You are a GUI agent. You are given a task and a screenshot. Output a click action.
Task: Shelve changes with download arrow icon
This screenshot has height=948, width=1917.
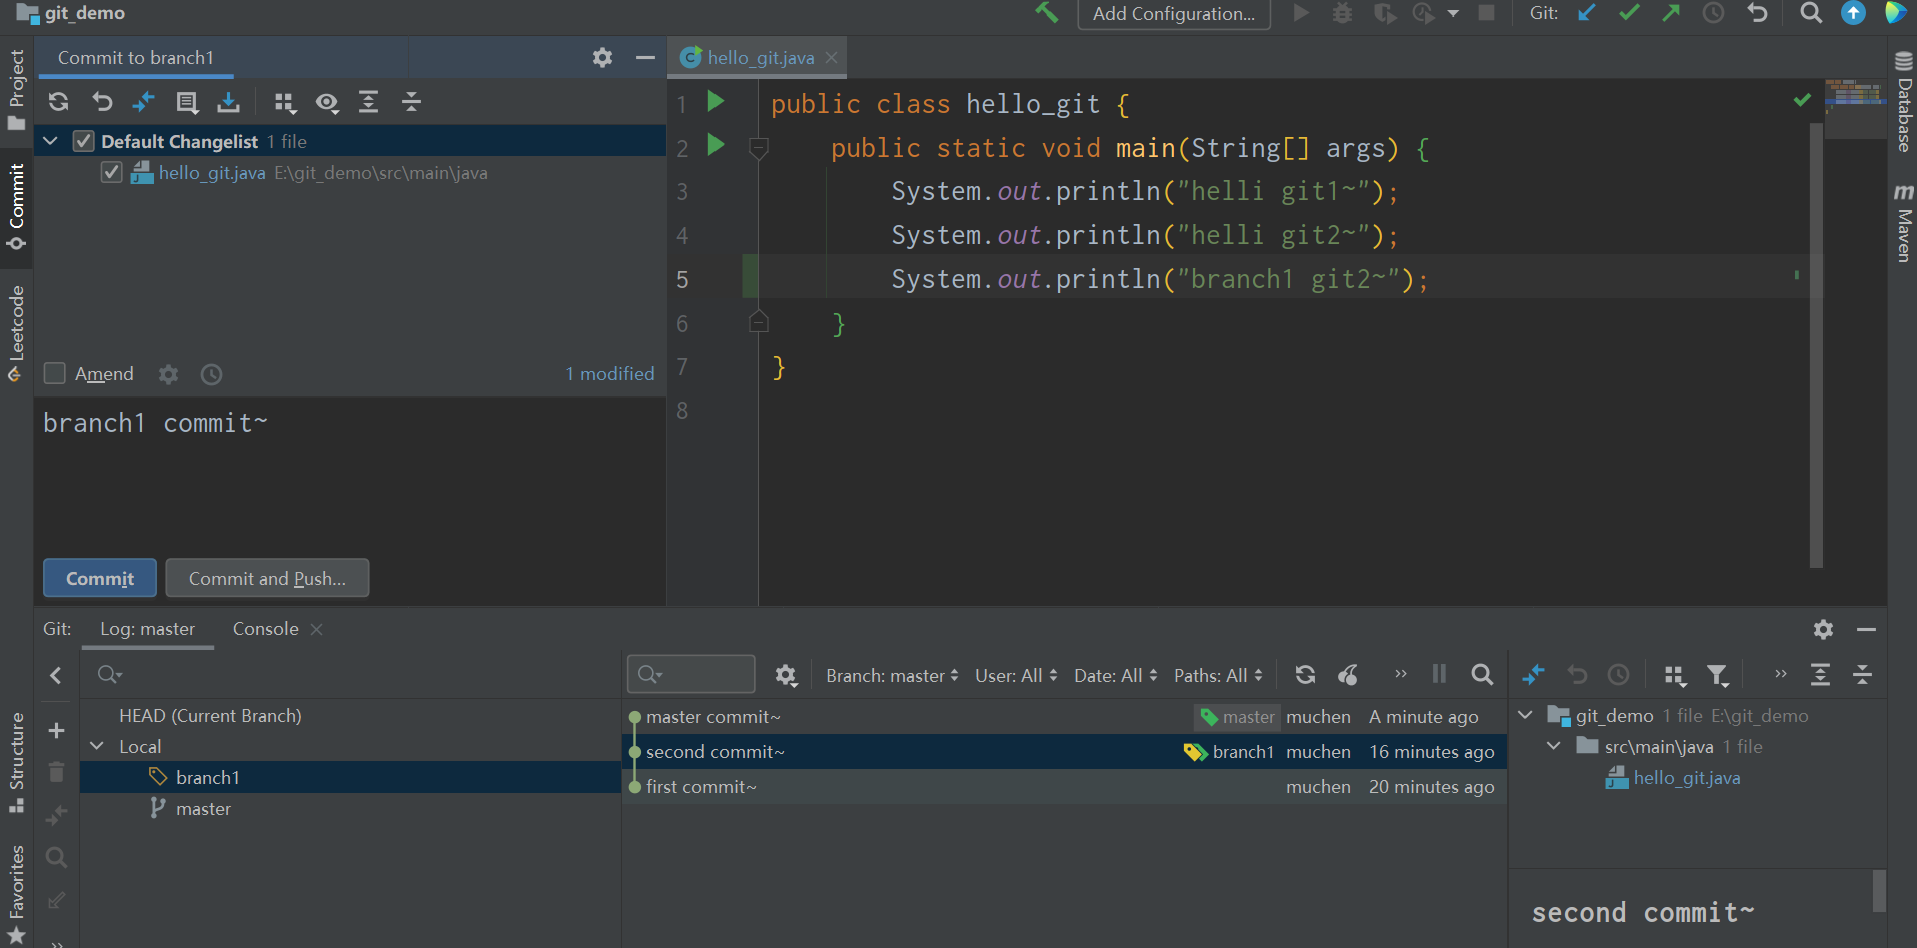229,102
